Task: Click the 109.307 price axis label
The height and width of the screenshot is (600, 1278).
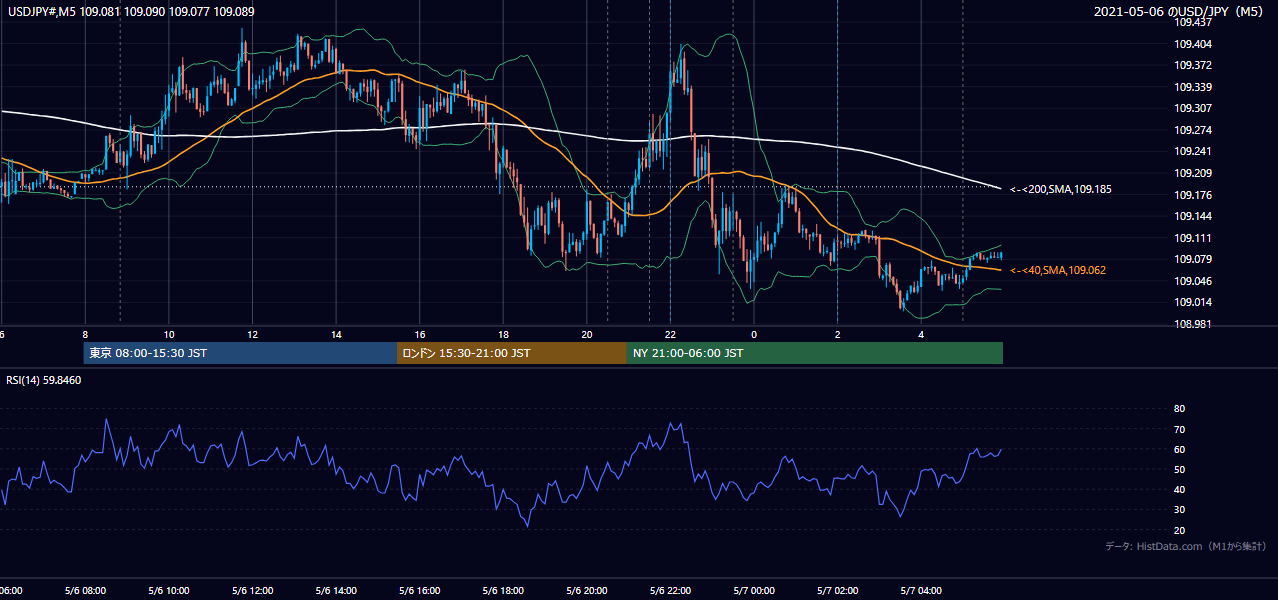Action: 1192,108
